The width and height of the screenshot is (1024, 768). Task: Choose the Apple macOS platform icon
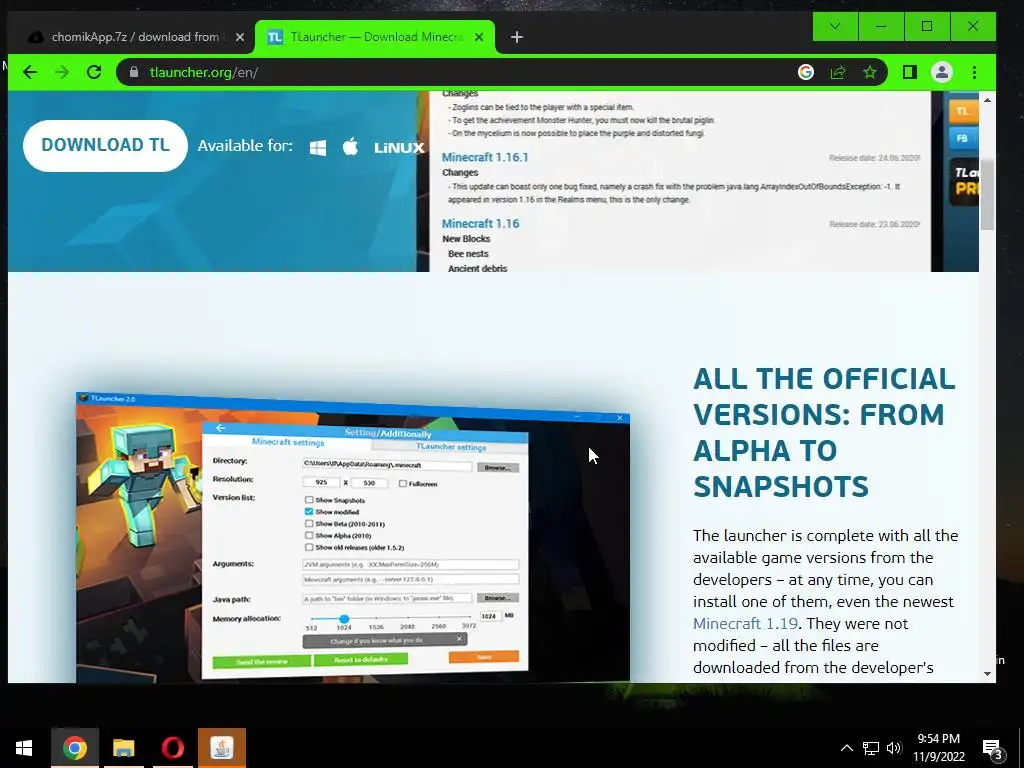[351, 146]
